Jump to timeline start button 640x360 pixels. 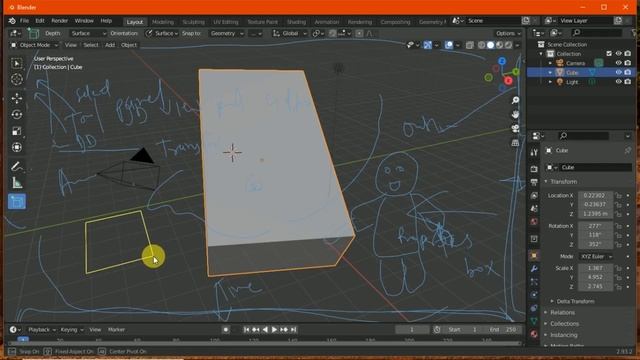click(246, 330)
